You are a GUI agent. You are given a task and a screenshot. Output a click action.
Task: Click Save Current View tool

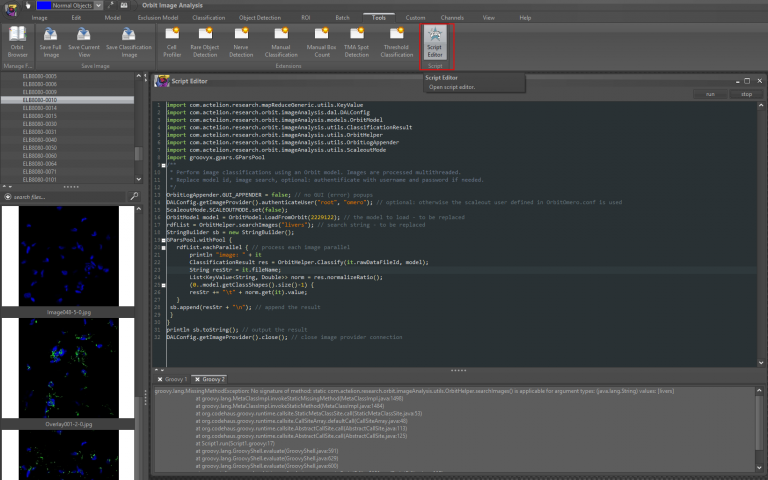point(84,42)
